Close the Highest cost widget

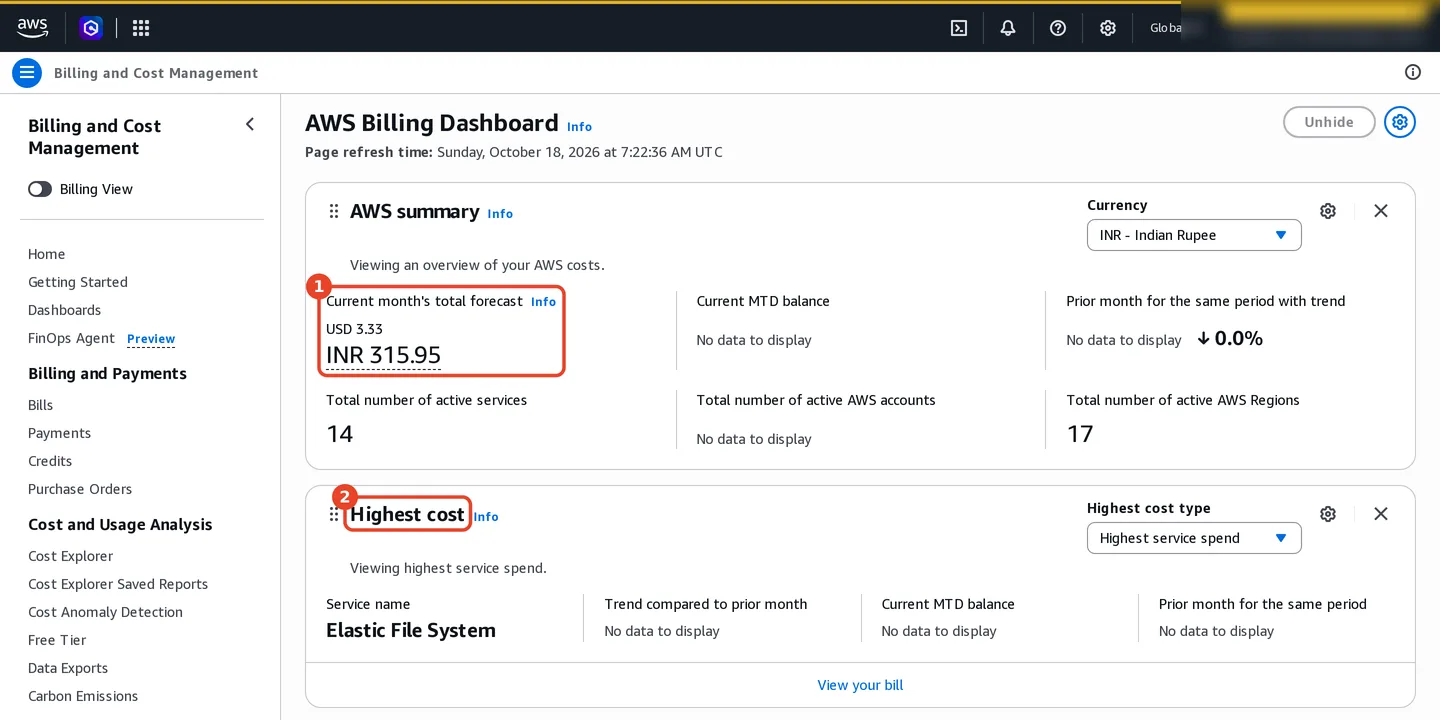pos(1381,514)
